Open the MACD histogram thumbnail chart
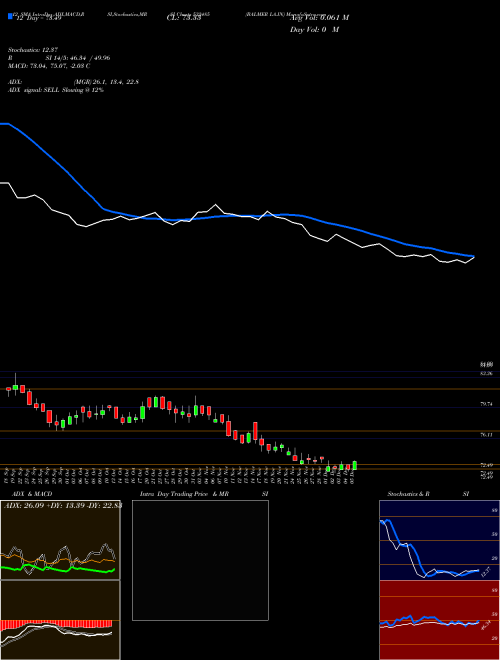 pyautogui.click(x=60, y=620)
